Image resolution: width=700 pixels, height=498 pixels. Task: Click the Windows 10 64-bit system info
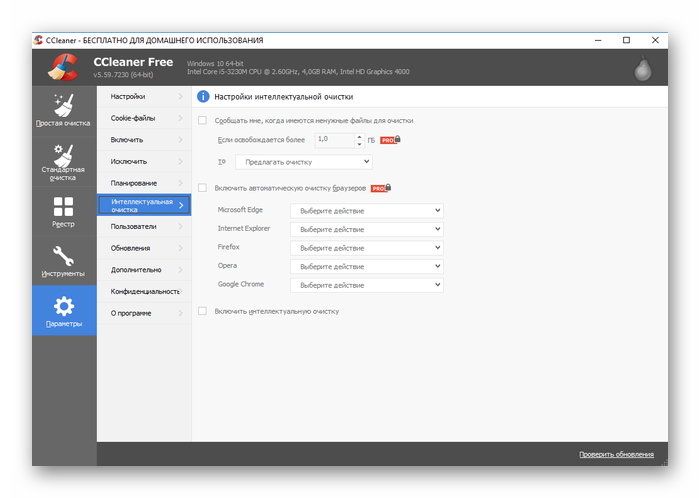tap(215, 64)
